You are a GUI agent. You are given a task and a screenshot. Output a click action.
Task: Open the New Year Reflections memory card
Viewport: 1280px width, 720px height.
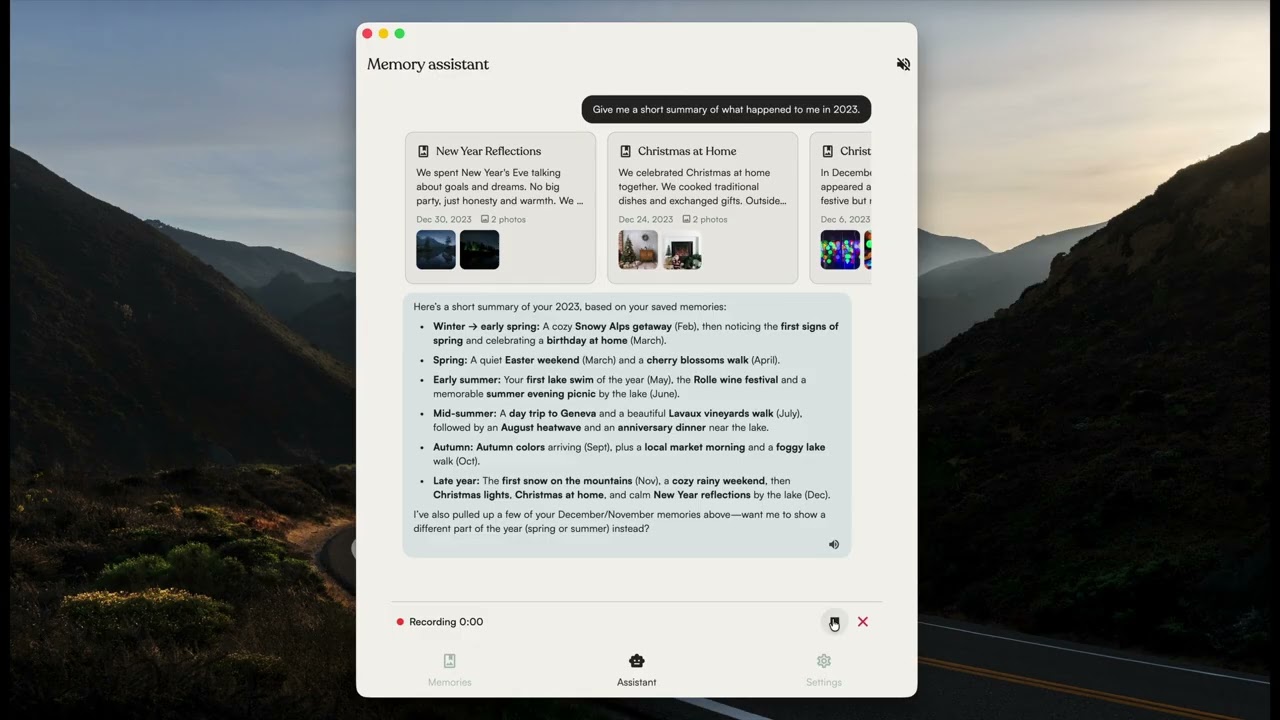coord(500,208)
